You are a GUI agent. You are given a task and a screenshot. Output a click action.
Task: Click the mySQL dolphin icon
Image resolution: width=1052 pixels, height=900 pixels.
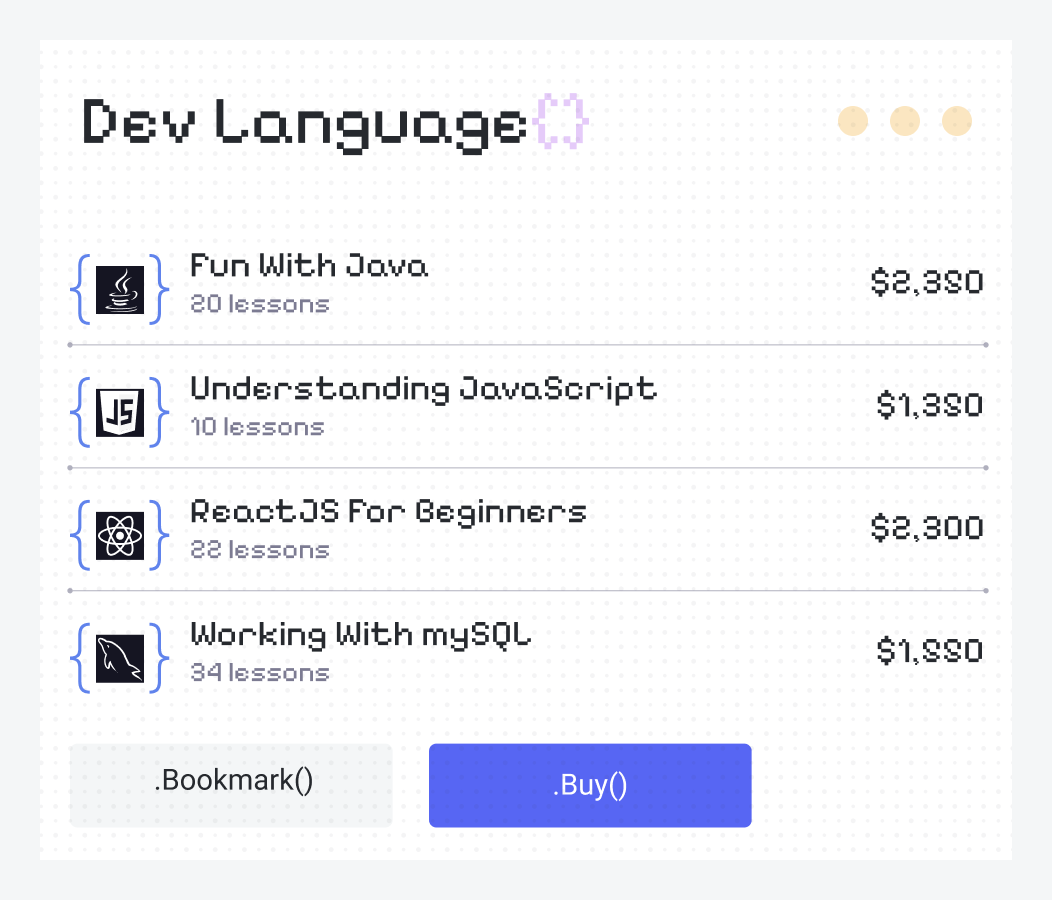pos(120,659)
